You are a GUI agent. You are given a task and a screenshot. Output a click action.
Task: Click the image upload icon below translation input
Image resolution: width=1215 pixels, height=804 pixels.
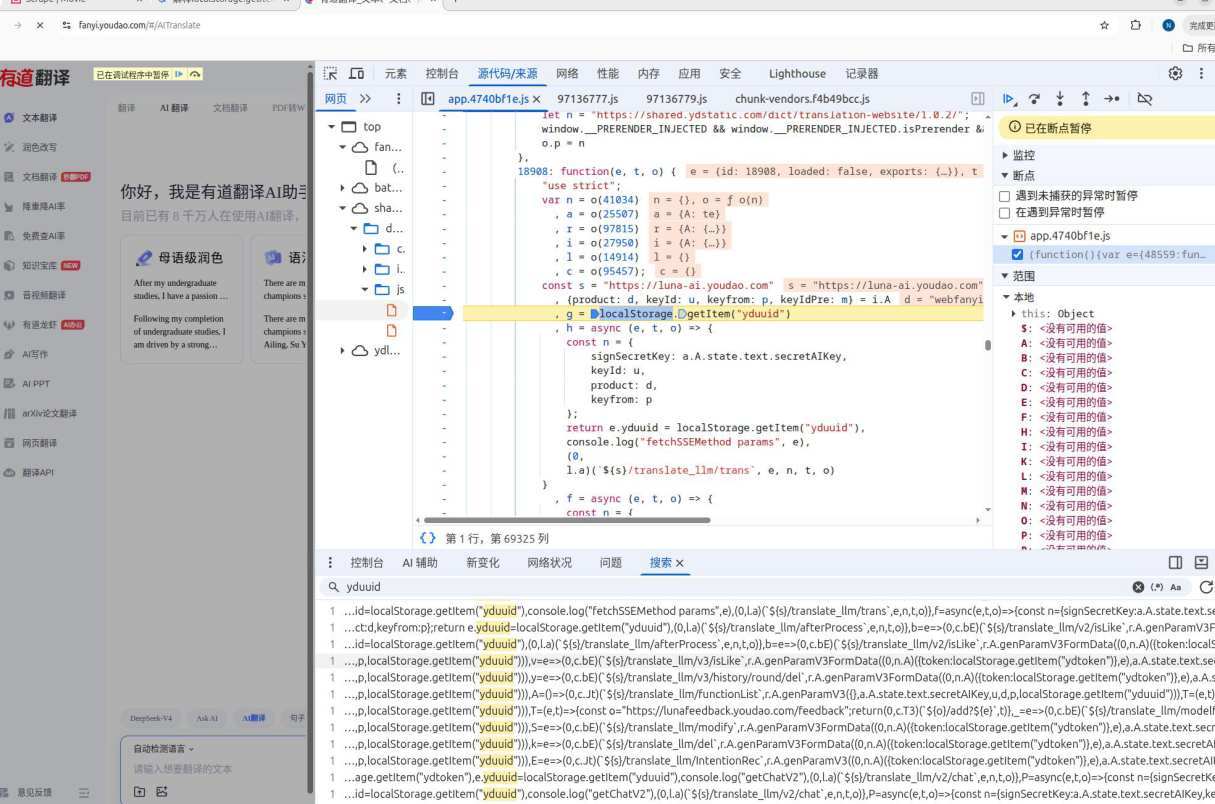pos(162,792)
